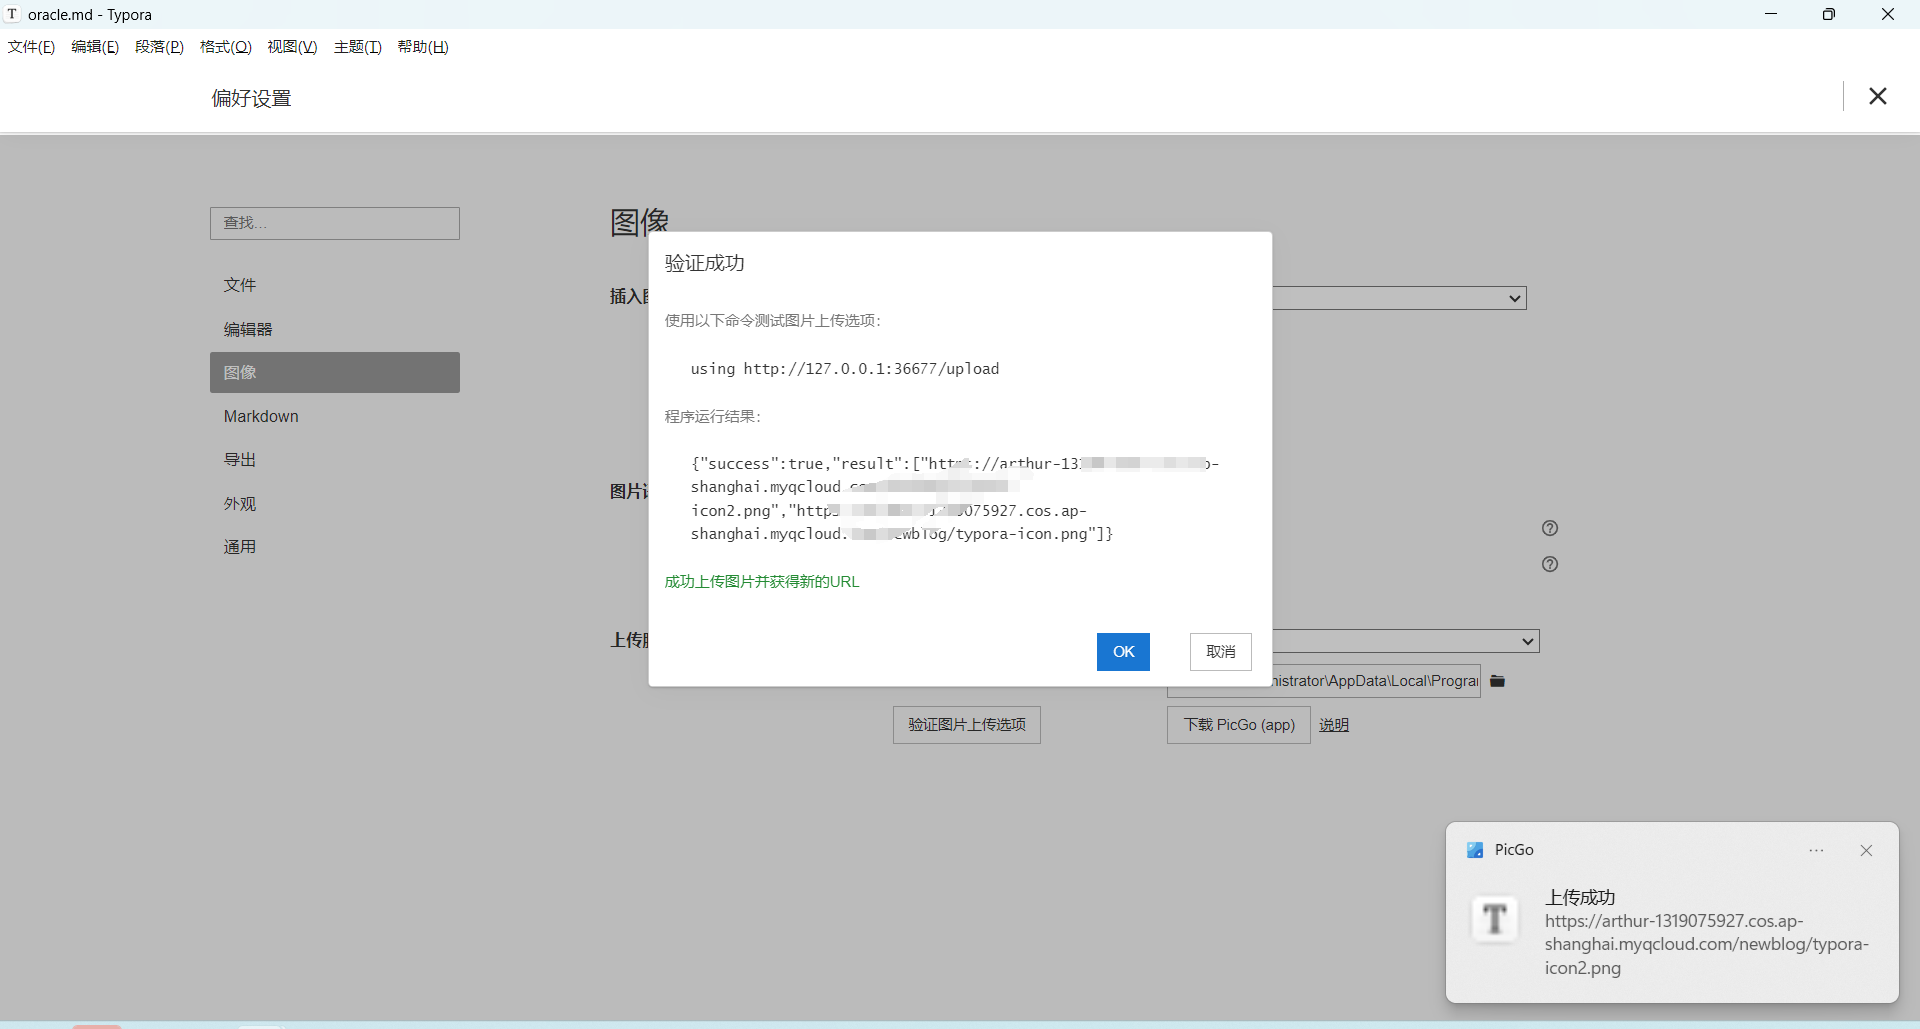
Task: Click the PicGo app icon in the notification header
Action: tap(1475, 850)
